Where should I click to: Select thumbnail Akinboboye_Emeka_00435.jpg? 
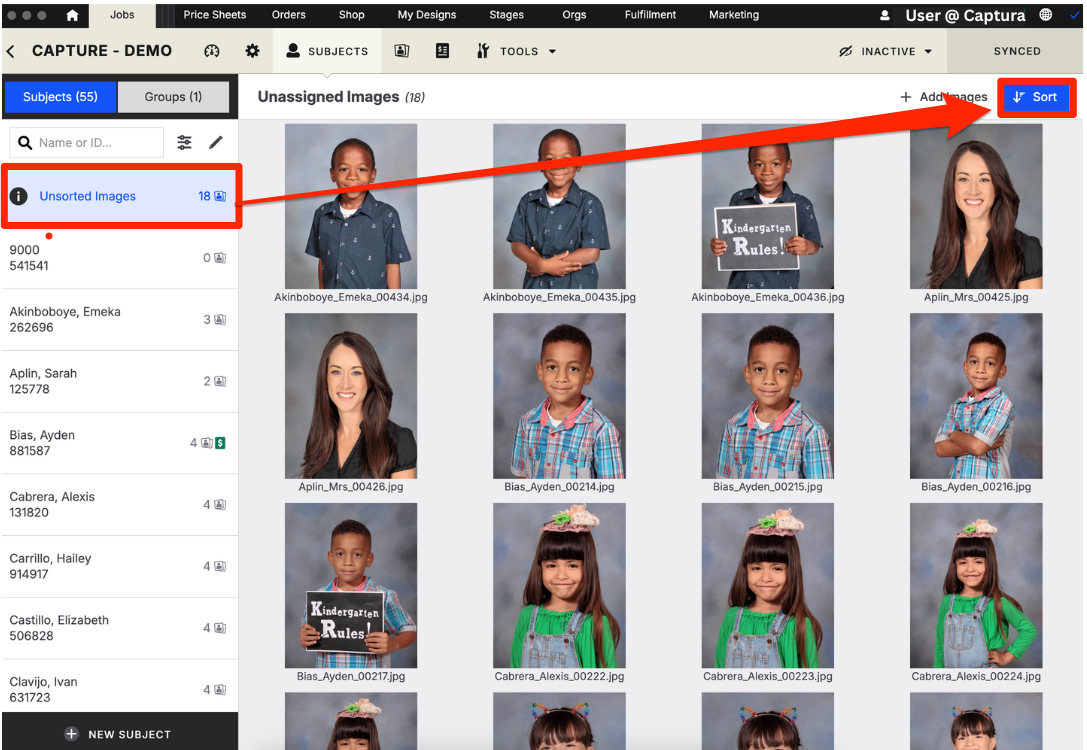pos(559,207)
